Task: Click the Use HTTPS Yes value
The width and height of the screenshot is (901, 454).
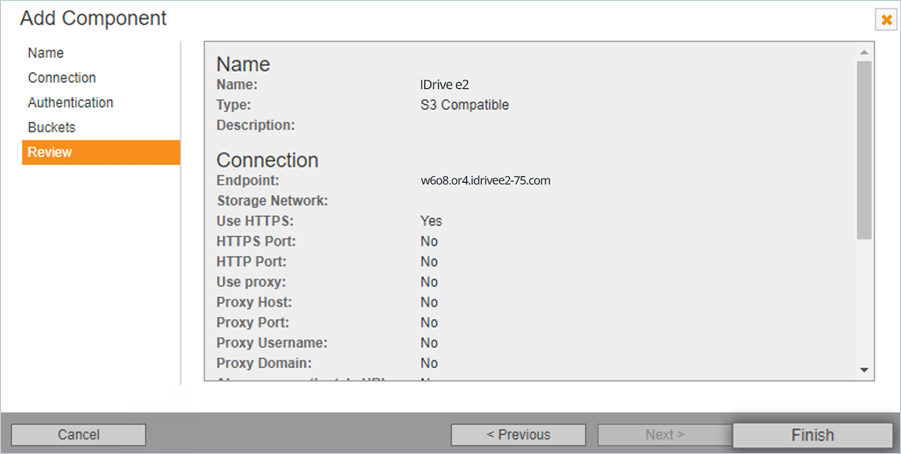Action: pyautogui.click(x=431, y=221)
